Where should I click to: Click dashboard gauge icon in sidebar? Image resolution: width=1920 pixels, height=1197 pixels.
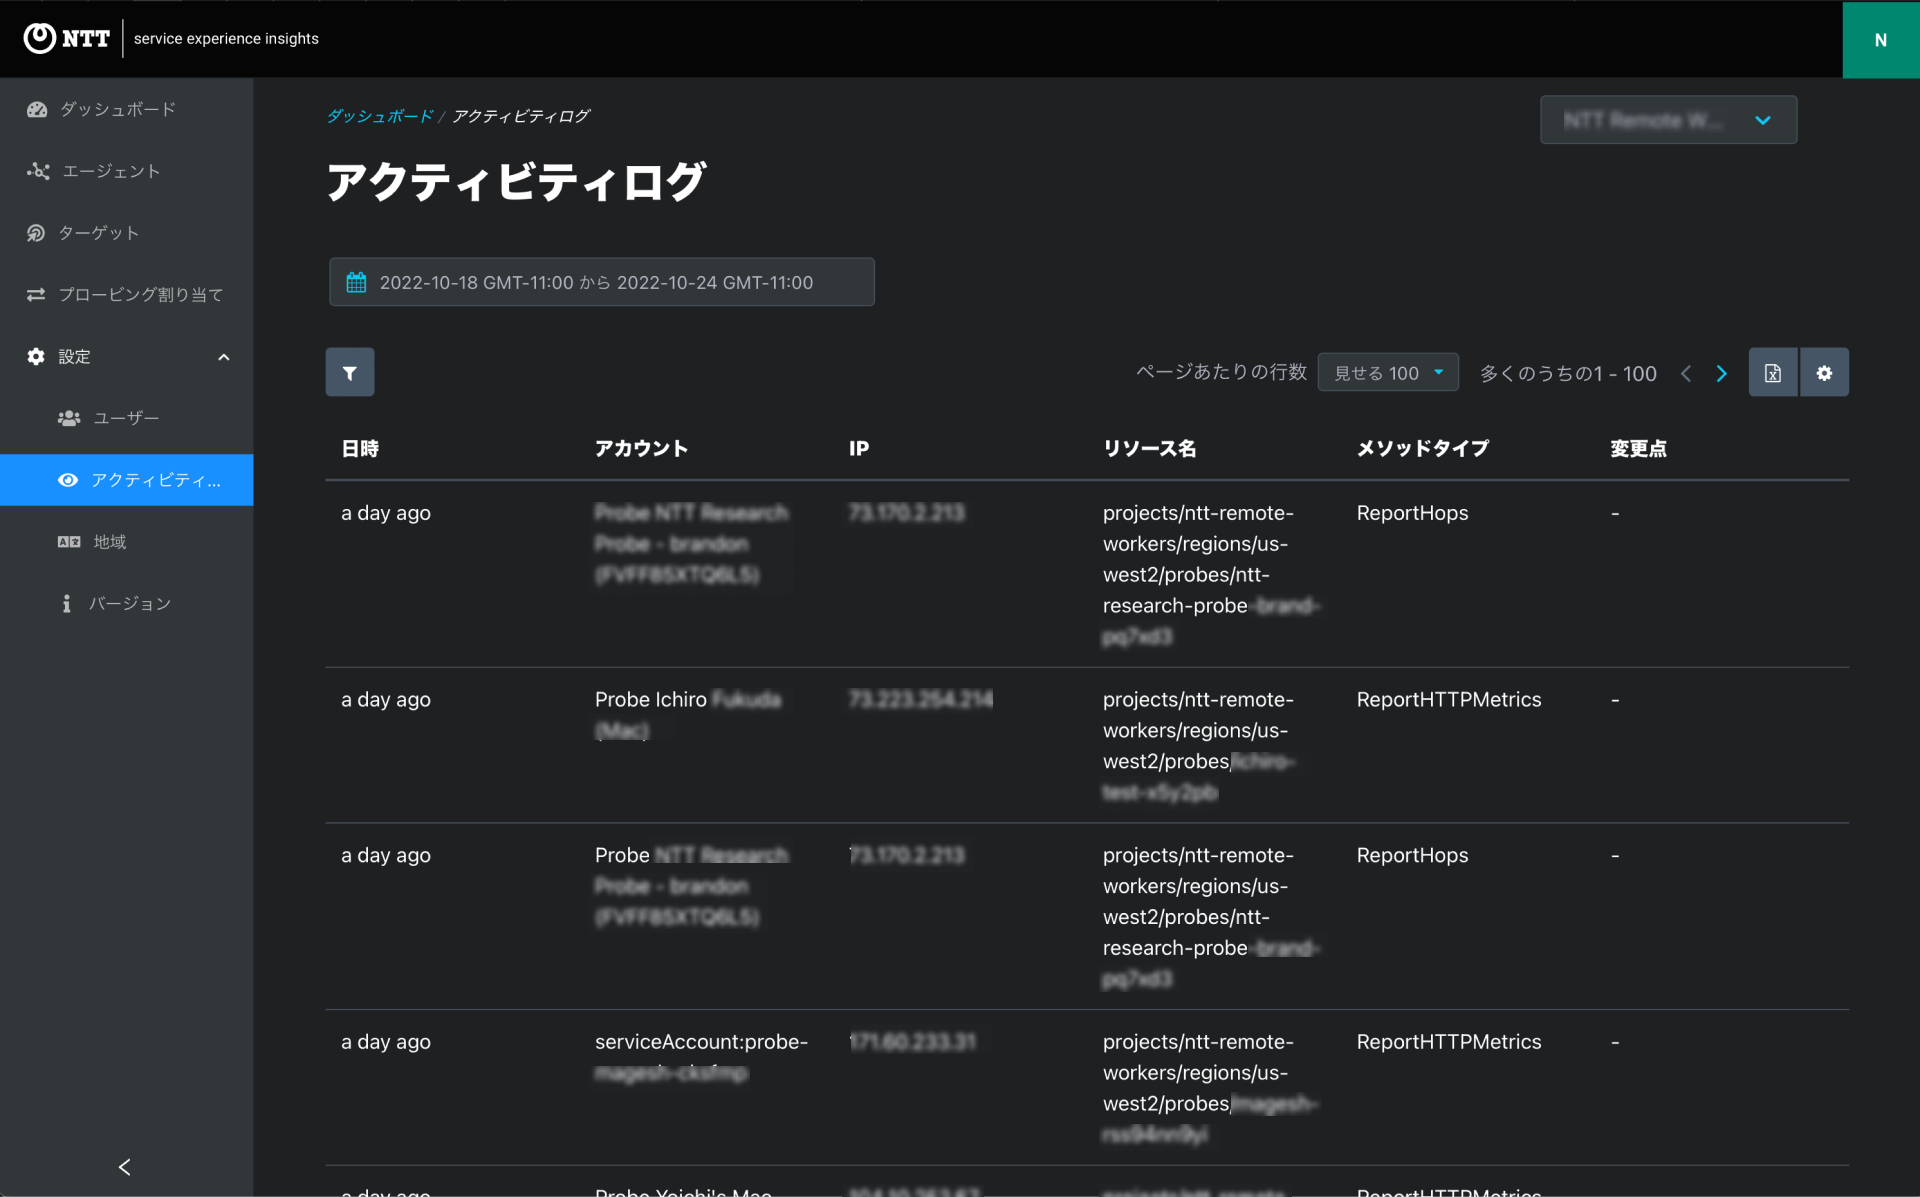pyautogui.click(x=37, y=109)
